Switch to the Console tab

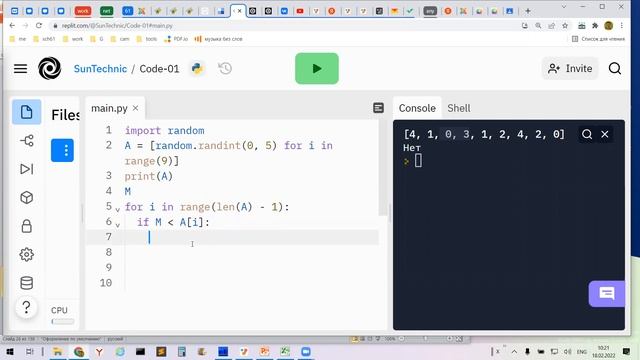[417, 108]
